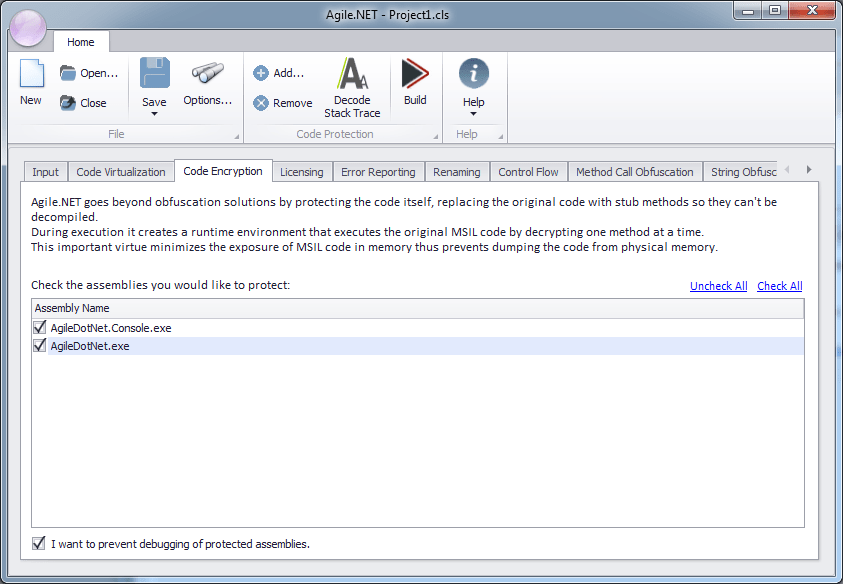The height and width of the screenshot is (584, 843).
Task: Uncheck the AgileDotNet.Console.exe checkbox
Action: [39, 327]
